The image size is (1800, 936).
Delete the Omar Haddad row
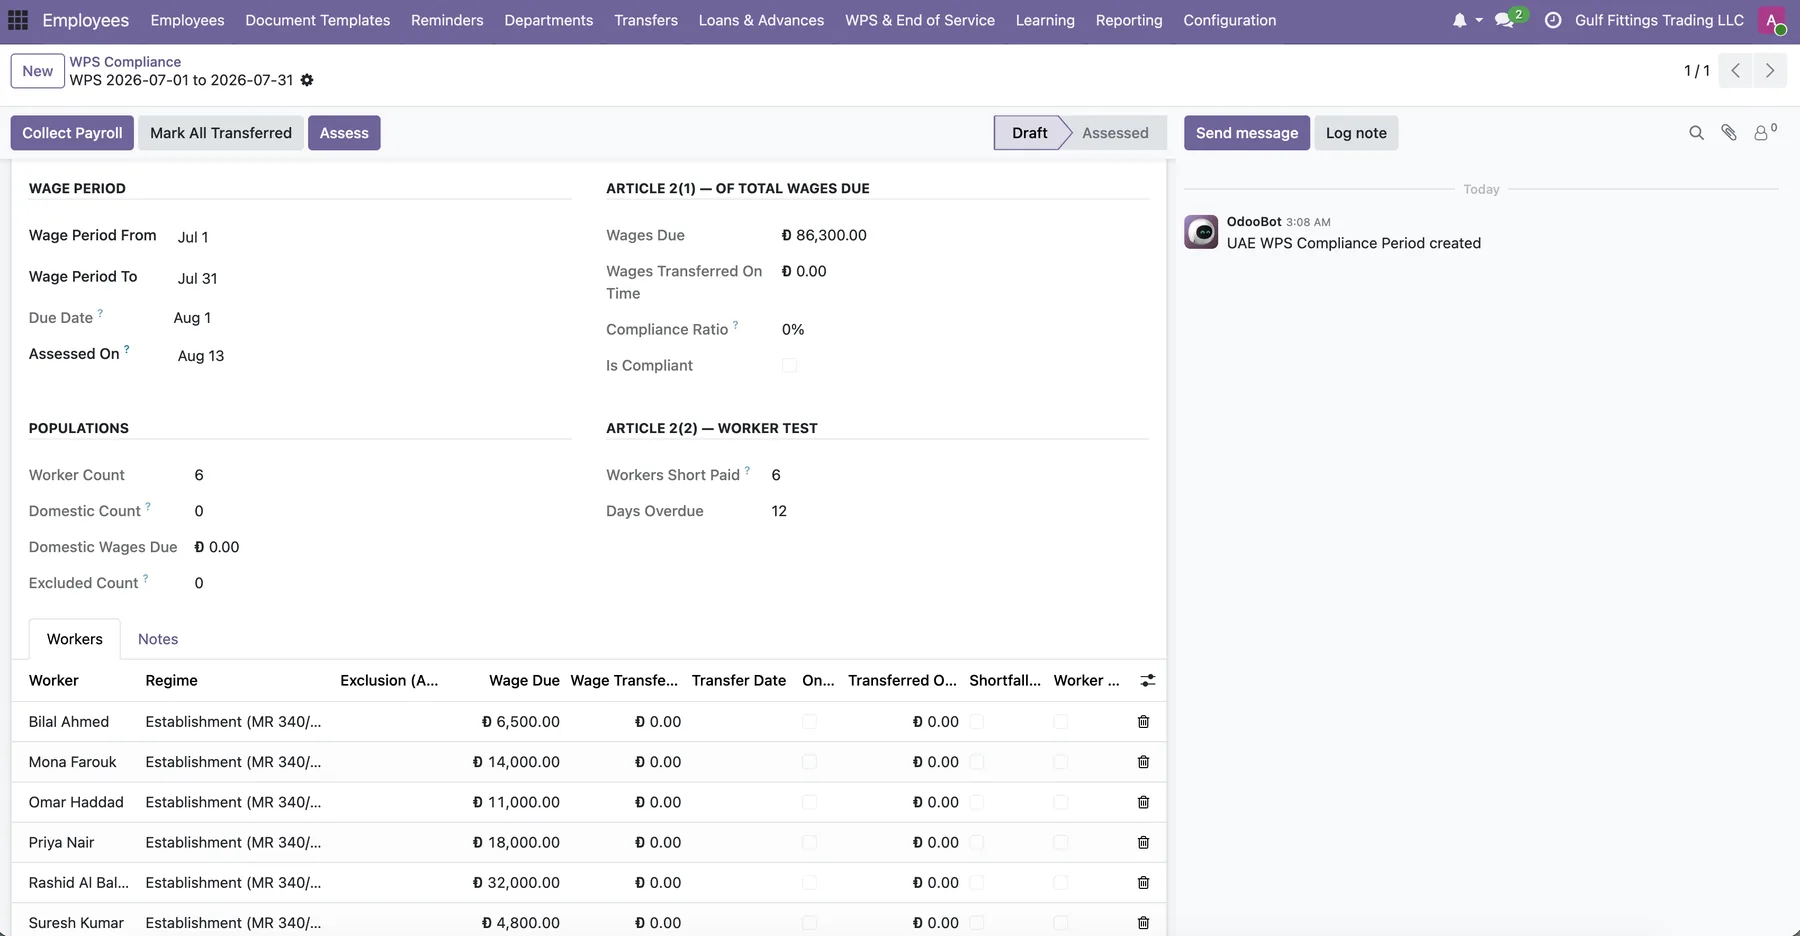(1144, 802)
